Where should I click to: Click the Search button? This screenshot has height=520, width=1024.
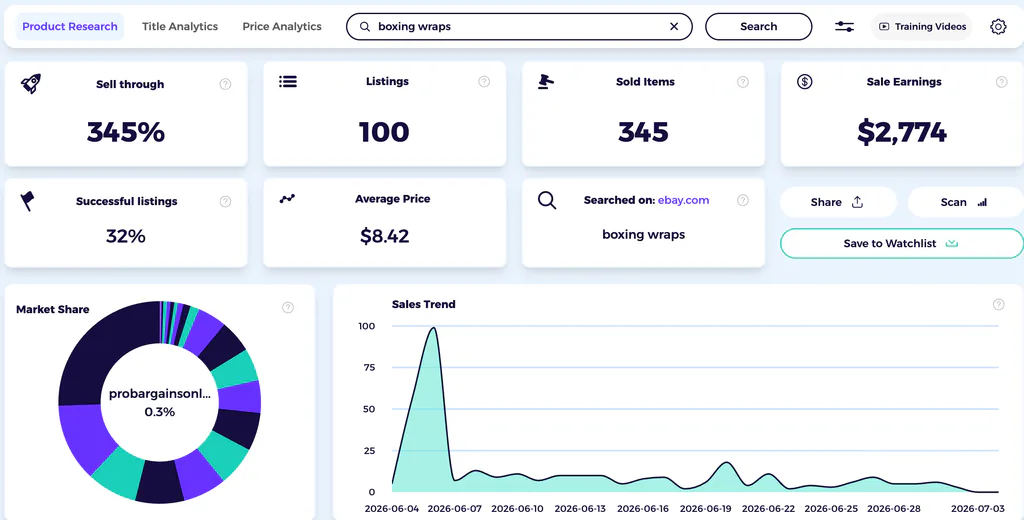coord(759,27)
